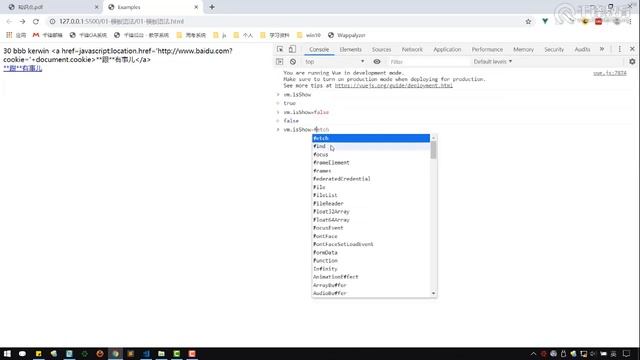
Task: Open the Windows Start menu
Action: pyautogui.click(x=7, y=353)
